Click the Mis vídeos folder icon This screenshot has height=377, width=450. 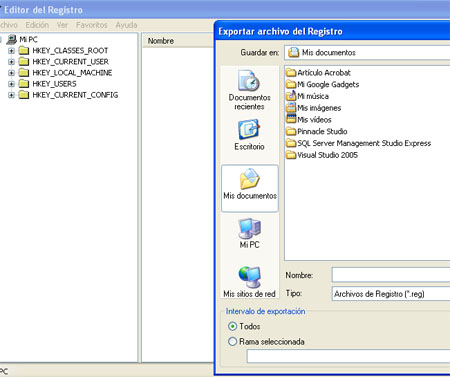coord(291,119)
